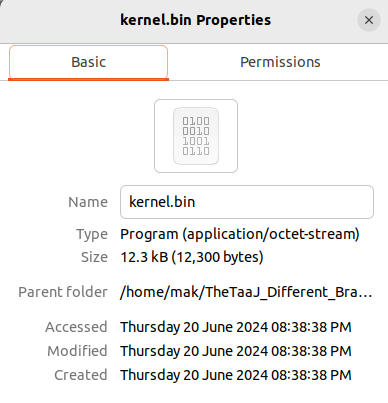Click the Type value Program (application/octet-stream)
388x403 pixels.
click(x=240, y=234)
